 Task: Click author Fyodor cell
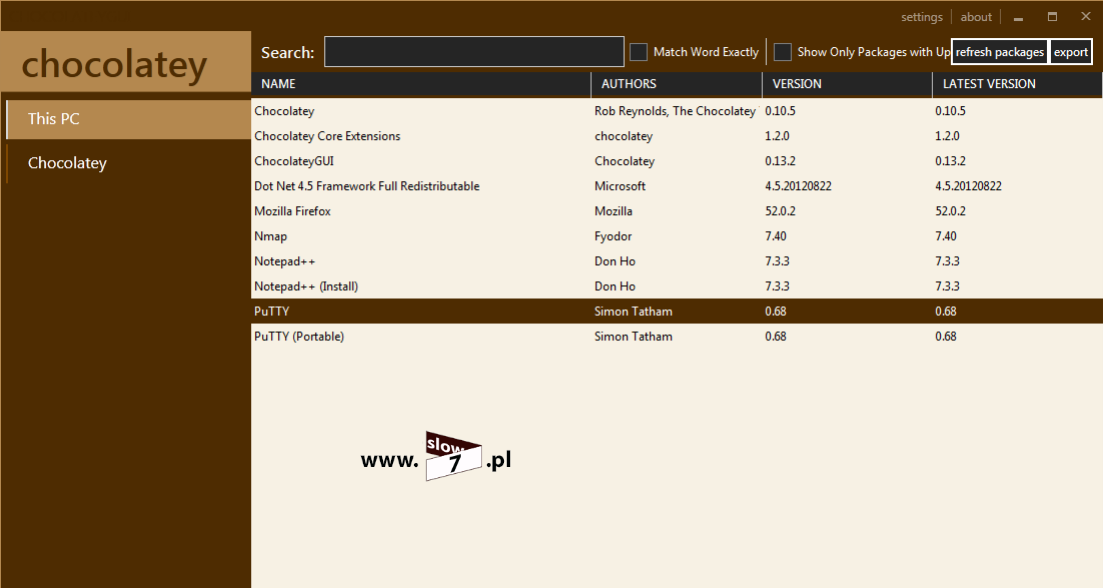(613, 236)
